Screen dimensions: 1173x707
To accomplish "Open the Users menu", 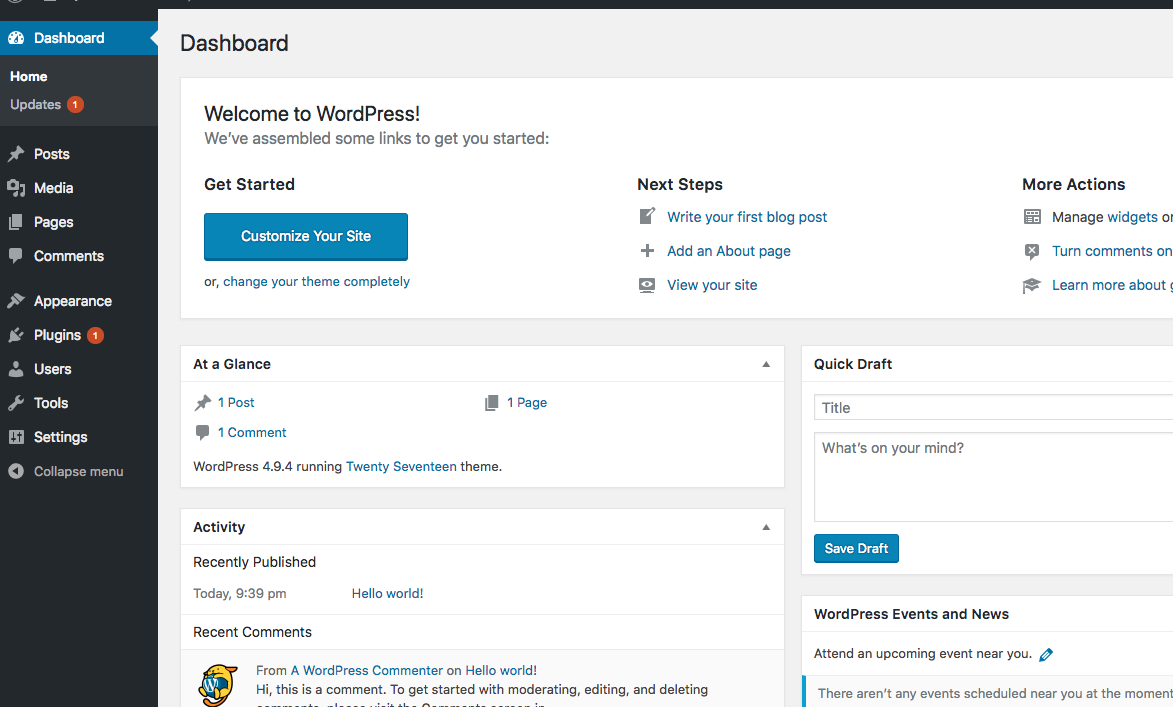I will click(x=52, y=369).
